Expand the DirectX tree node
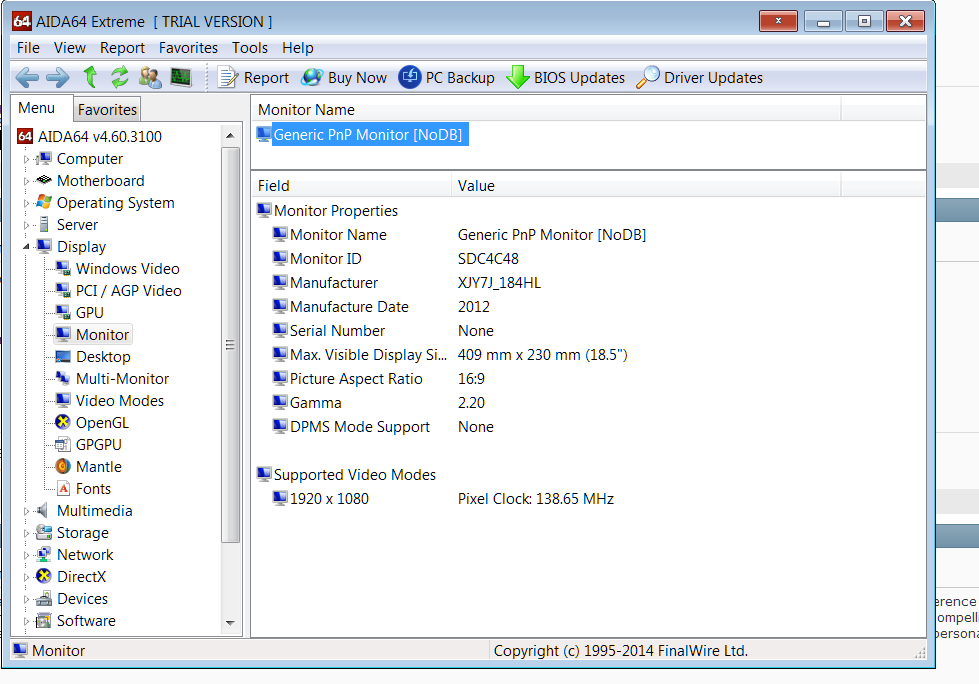The width and height of the screenshot is (979, 684). 26,577
